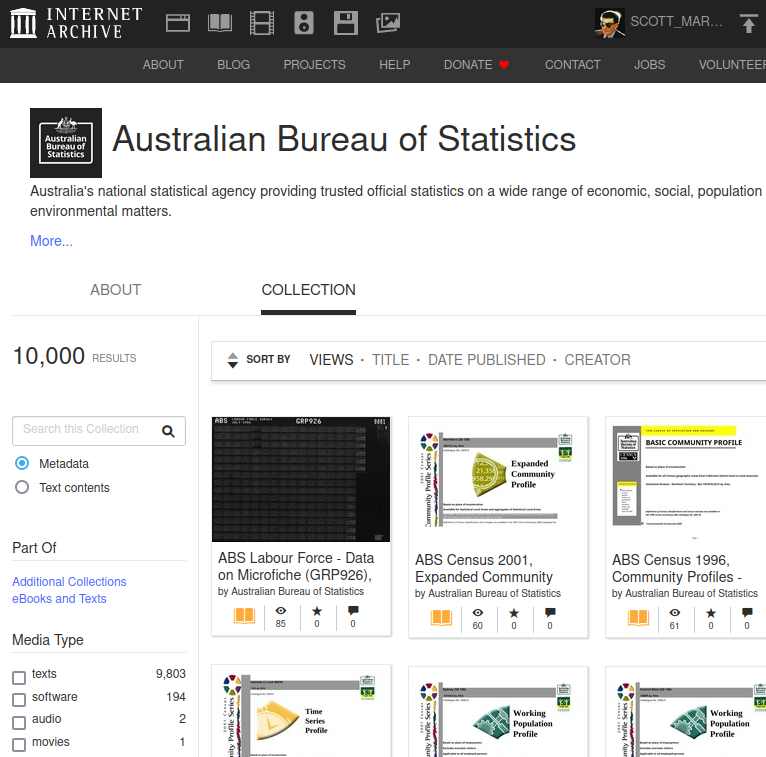Screen dimensions: 766x757
Task: Click texts icon on ABS Census 1996 card
Action: click(x=638, y=617)
